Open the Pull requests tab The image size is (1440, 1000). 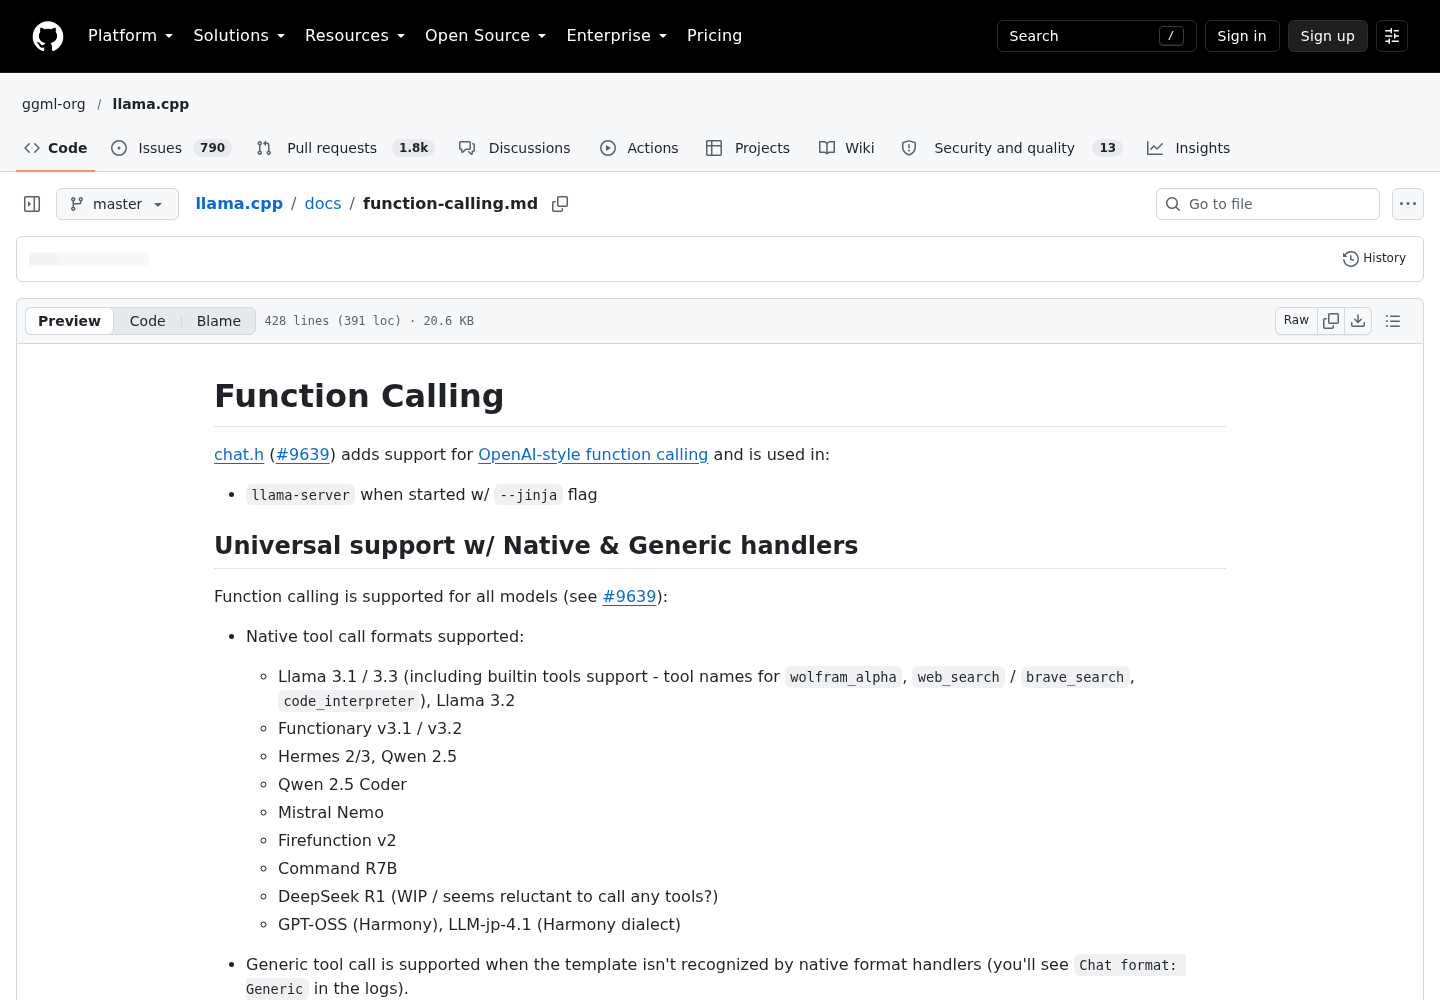pyautogui.click(x=347, y=148)
